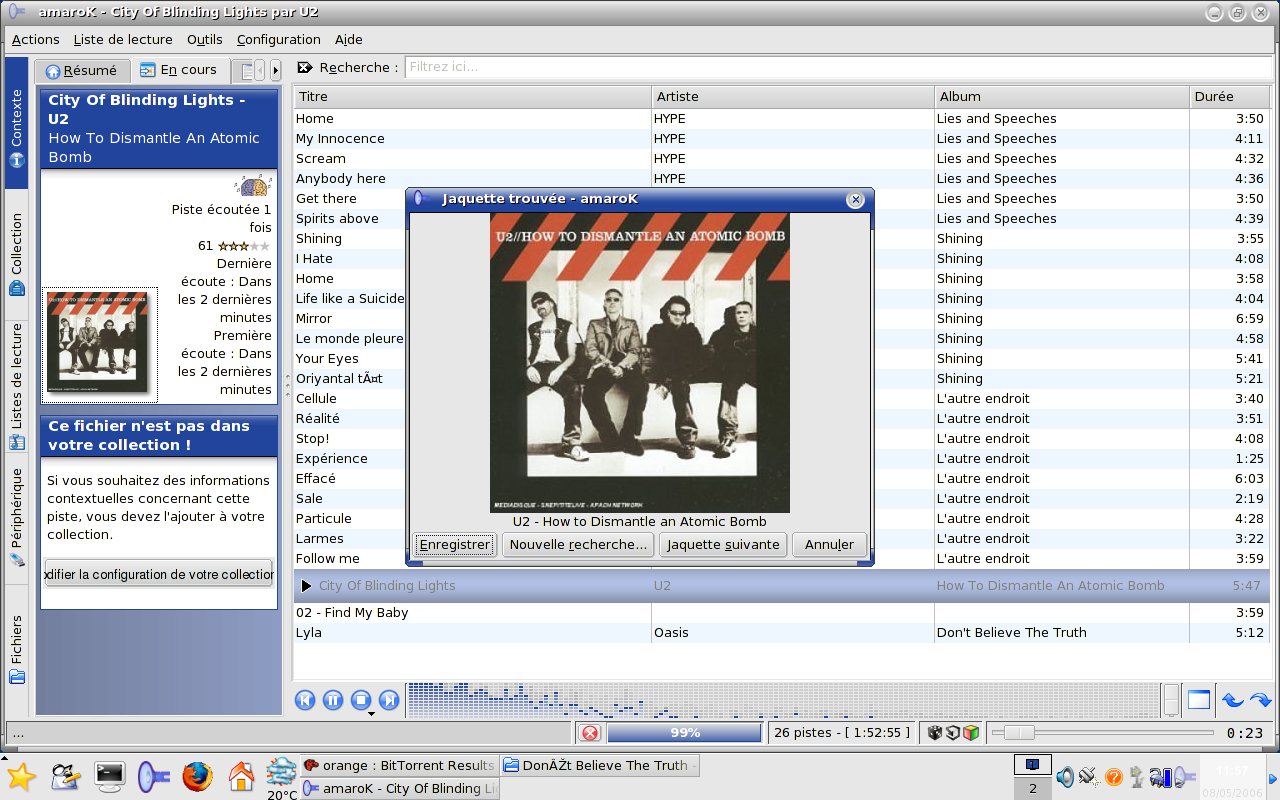The image size is (1280, 800).
Task: Open the home folder icon in the panel
Action: pyautogui.click(x=241, y=776)
